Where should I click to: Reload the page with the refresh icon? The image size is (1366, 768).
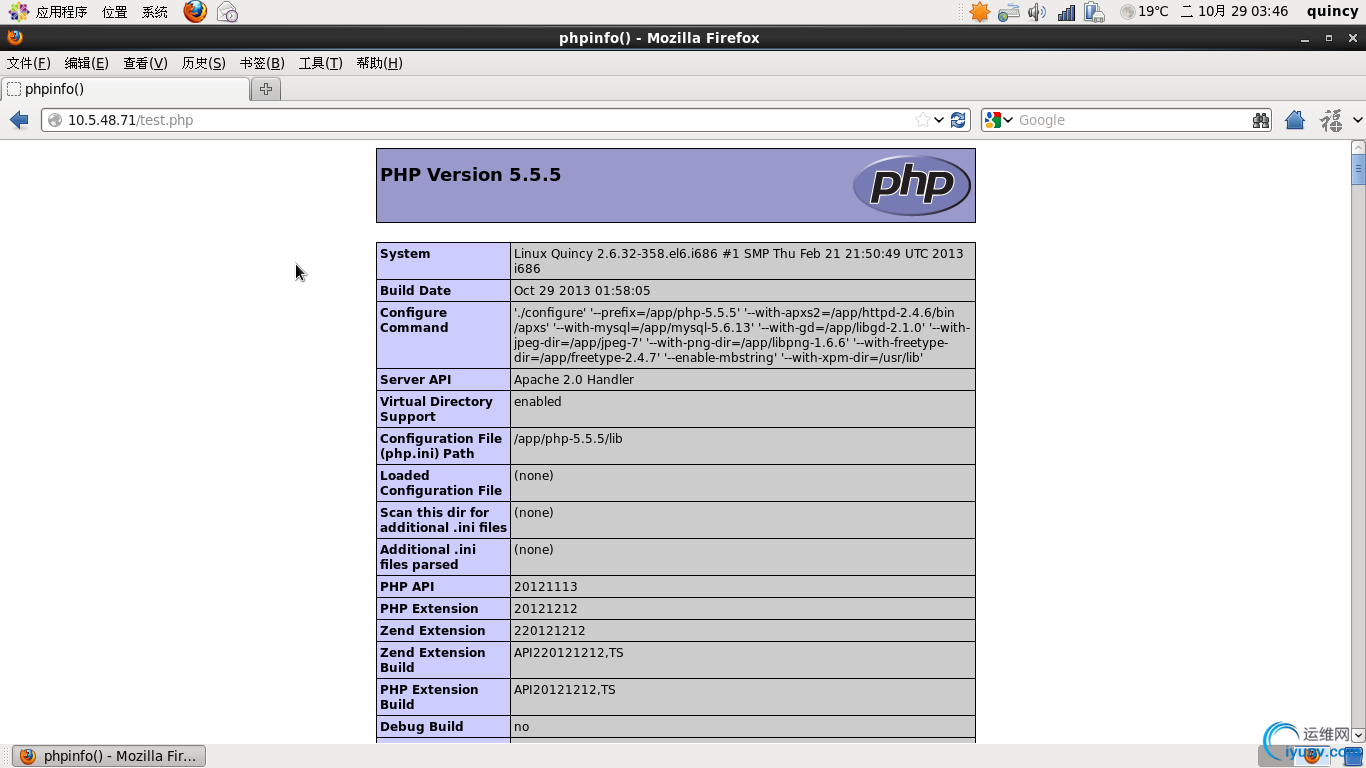click(958, 120)
